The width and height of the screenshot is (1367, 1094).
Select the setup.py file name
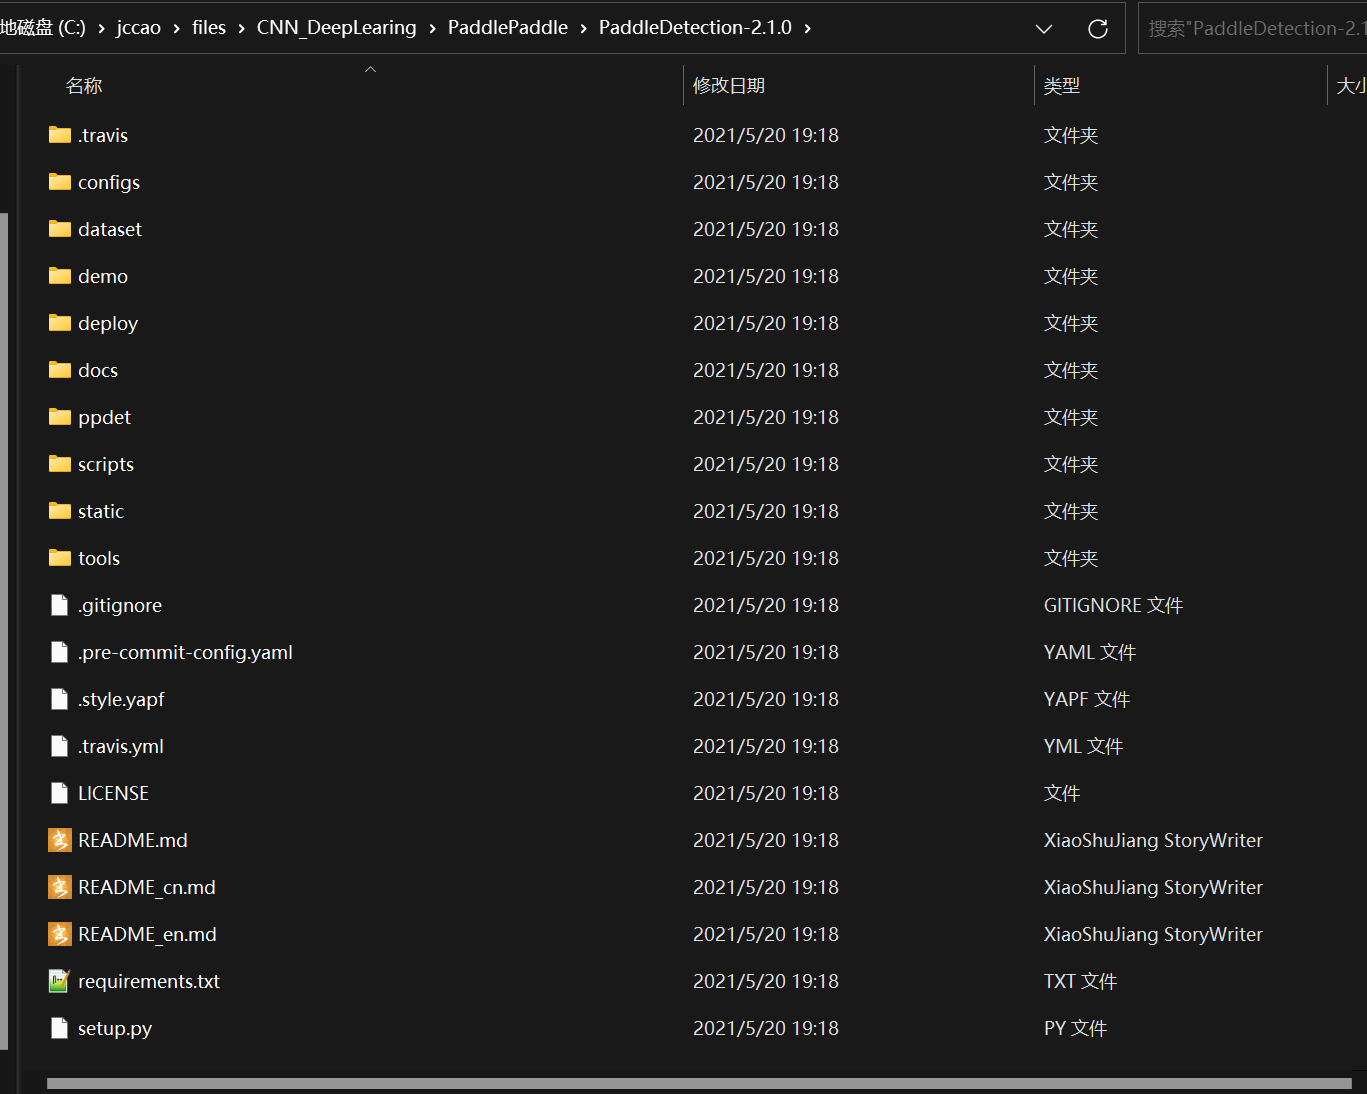tap(115, 1028)
